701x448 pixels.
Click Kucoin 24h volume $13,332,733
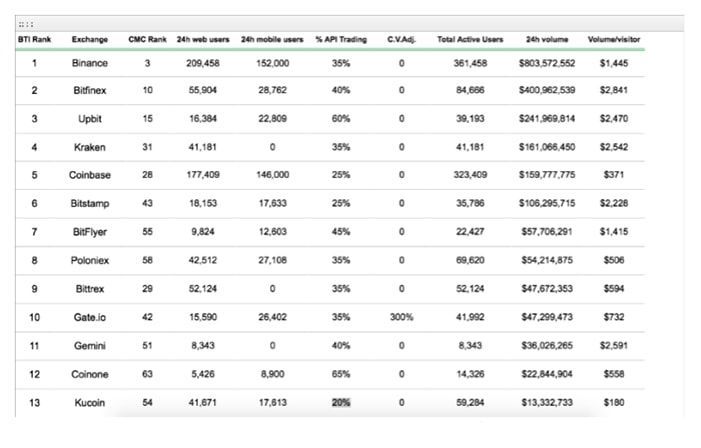tap(547, 403)
